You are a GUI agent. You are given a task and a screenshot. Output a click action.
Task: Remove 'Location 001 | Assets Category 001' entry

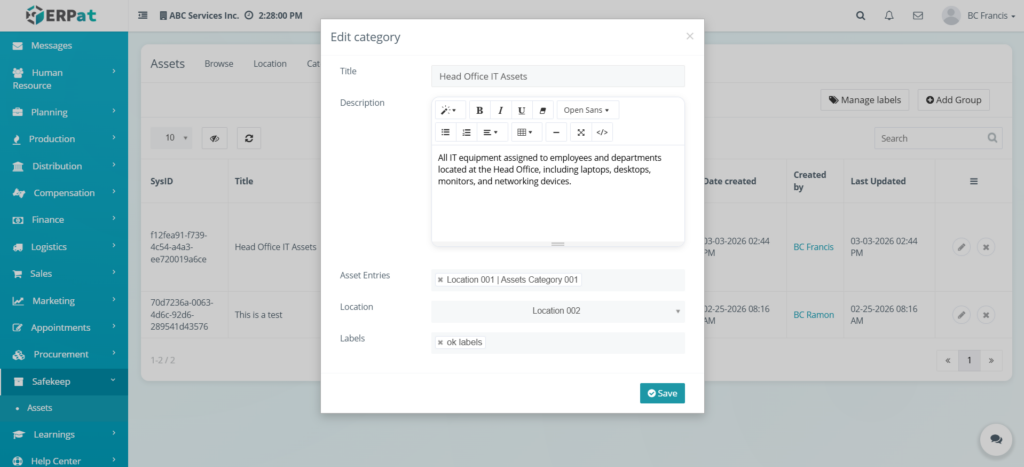(440, 280)
